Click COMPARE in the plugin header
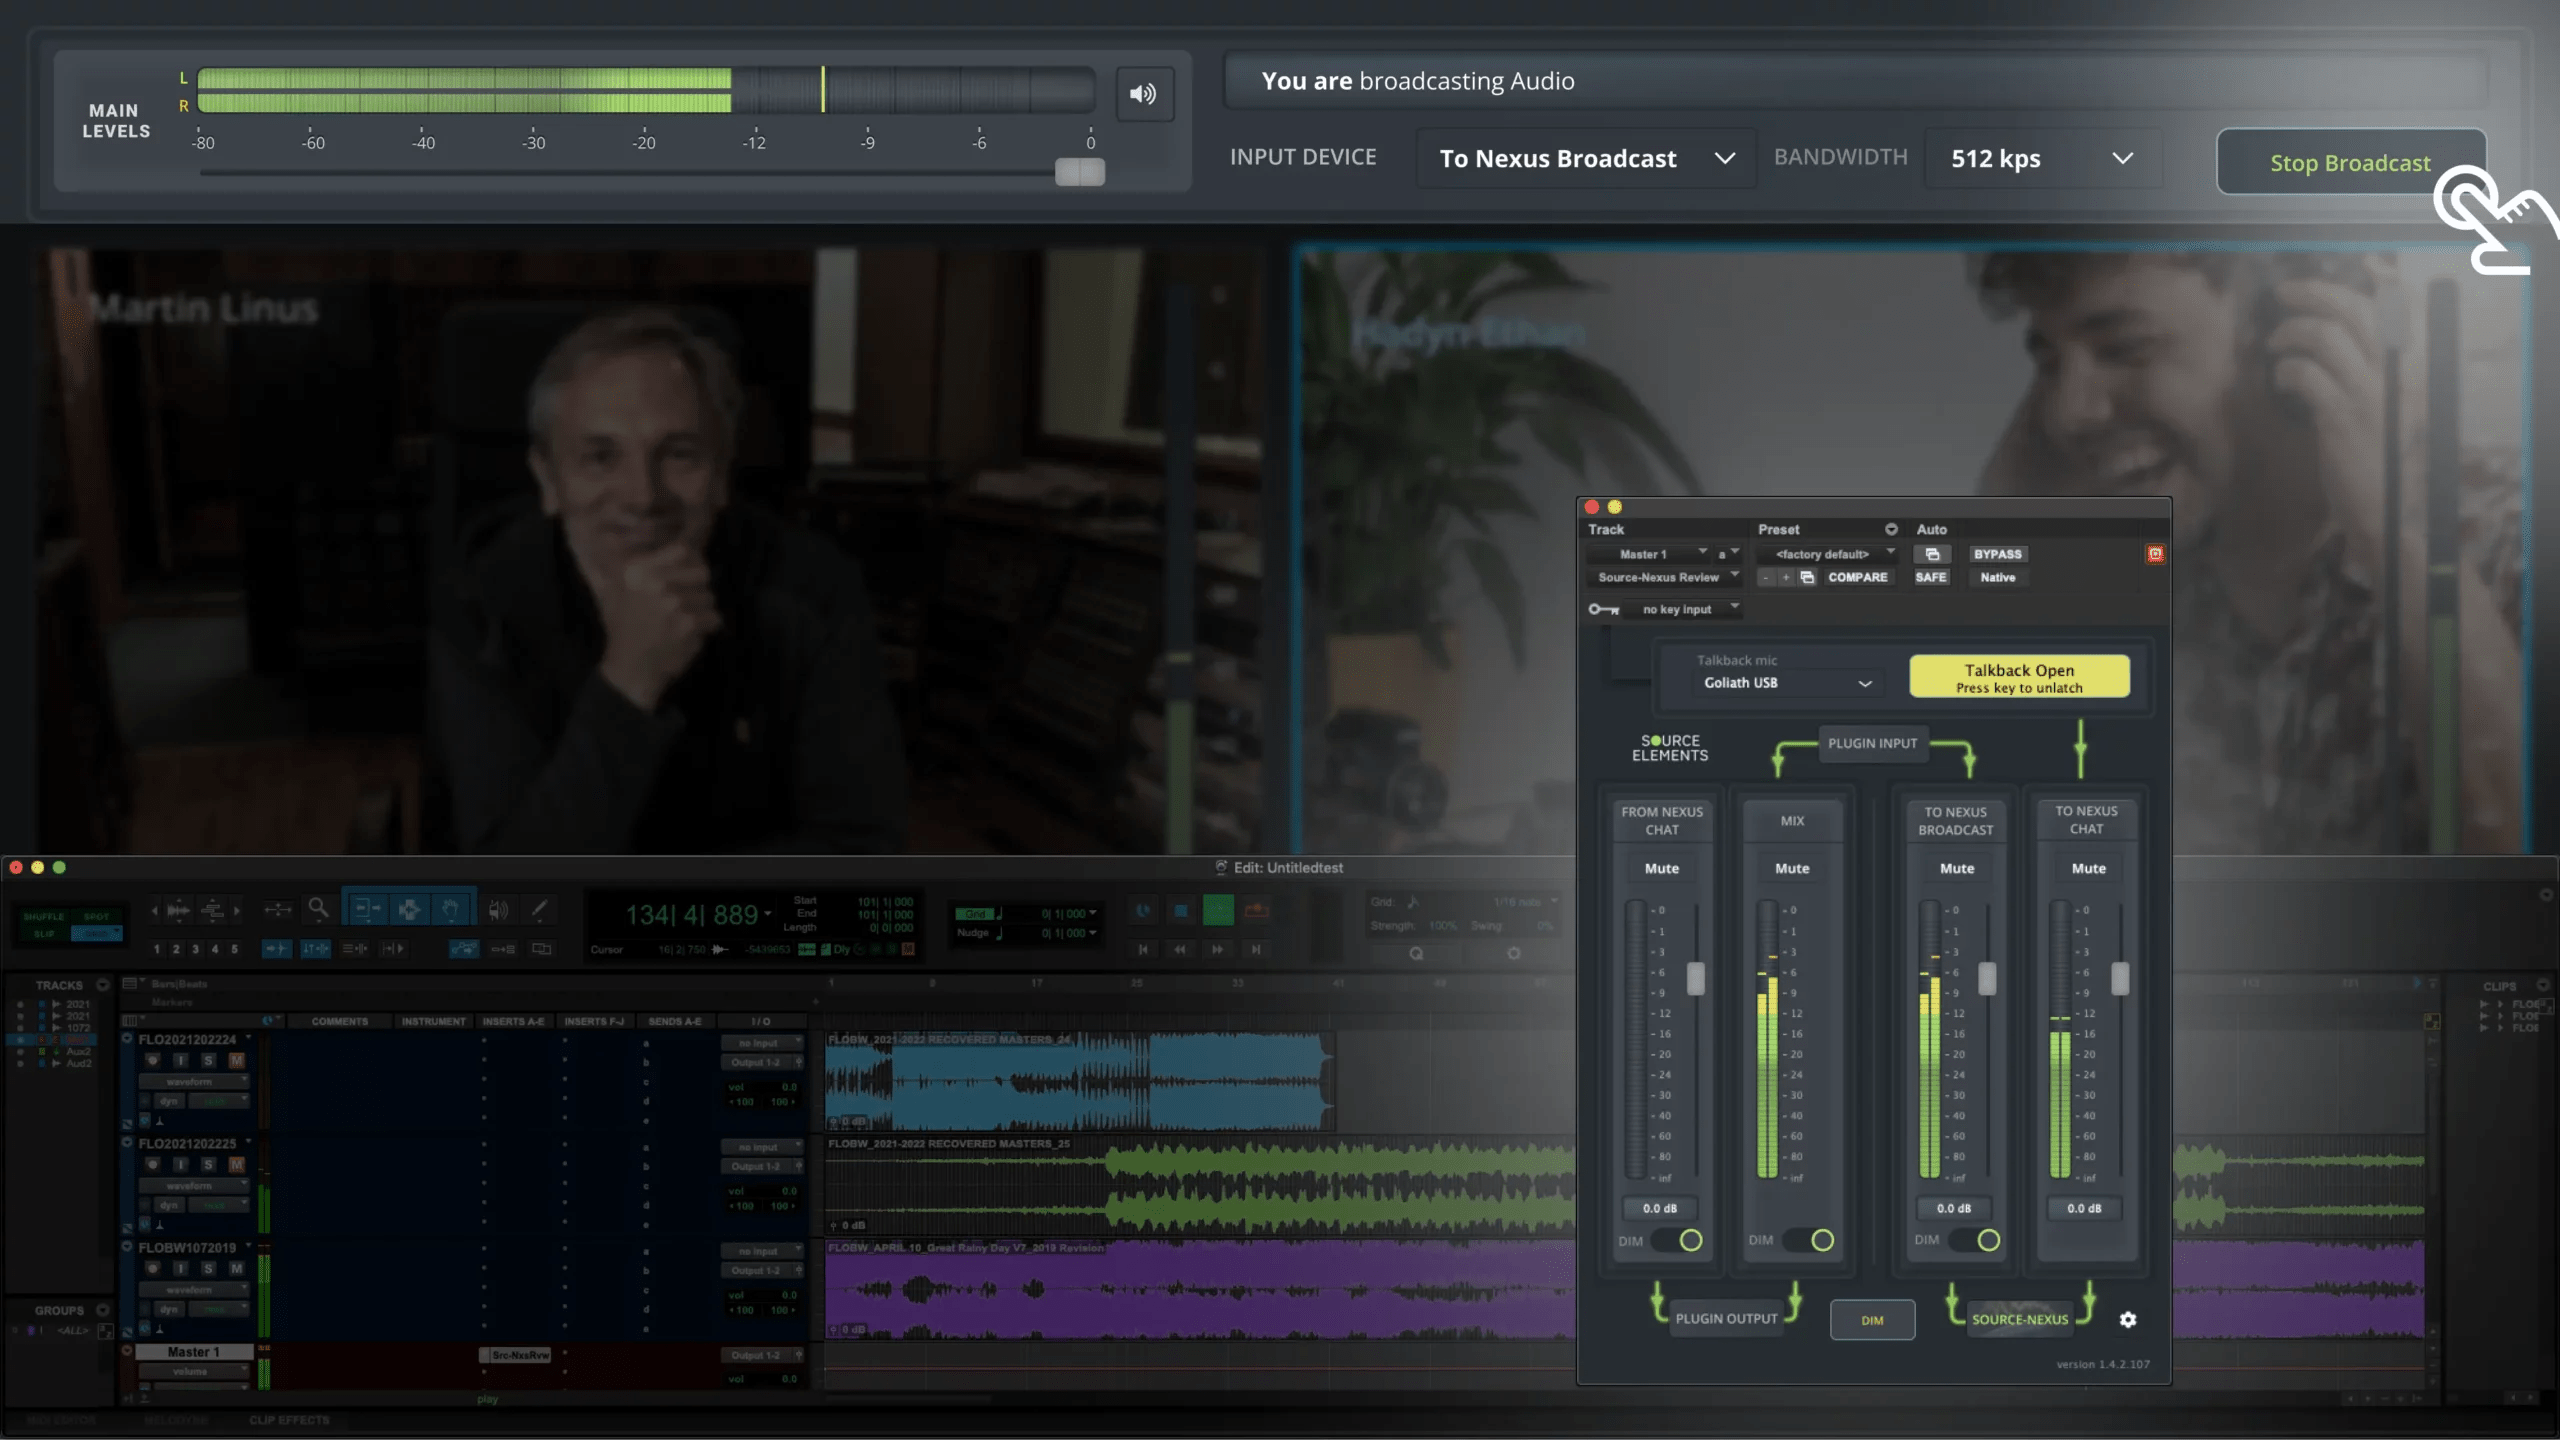The height and width of the screenshot is (1440, 2560). 1858,577
